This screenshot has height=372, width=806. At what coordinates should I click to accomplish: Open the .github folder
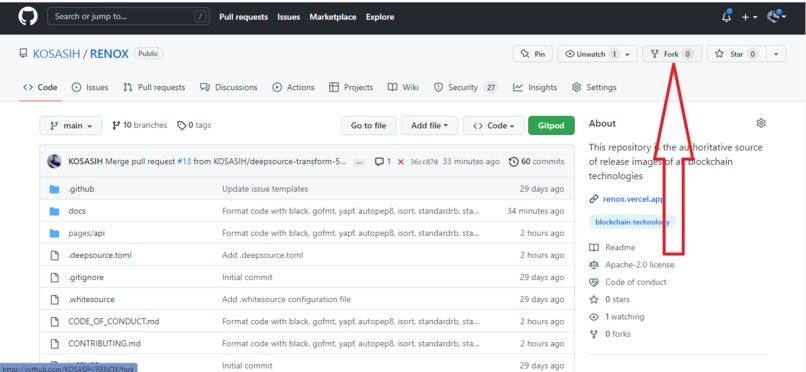[81, 189]
